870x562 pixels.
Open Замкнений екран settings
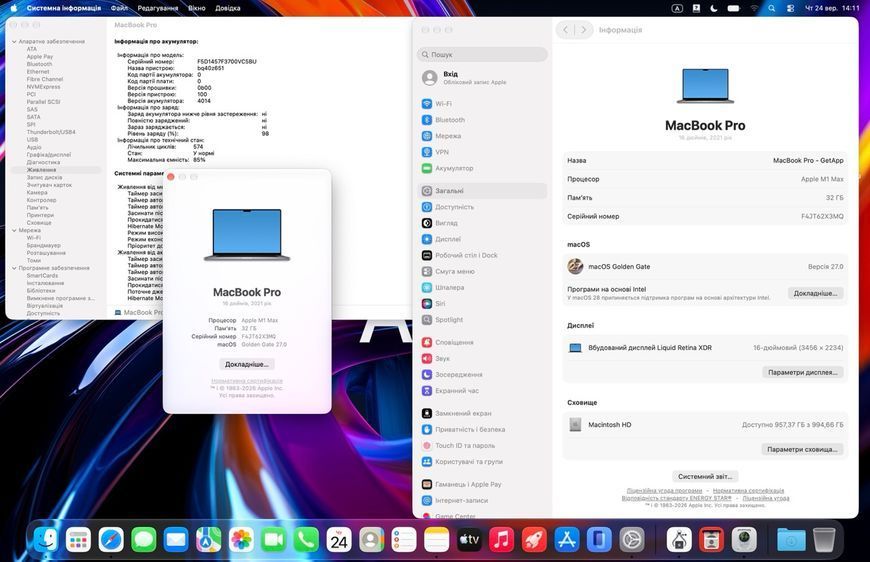click(482, 413)
